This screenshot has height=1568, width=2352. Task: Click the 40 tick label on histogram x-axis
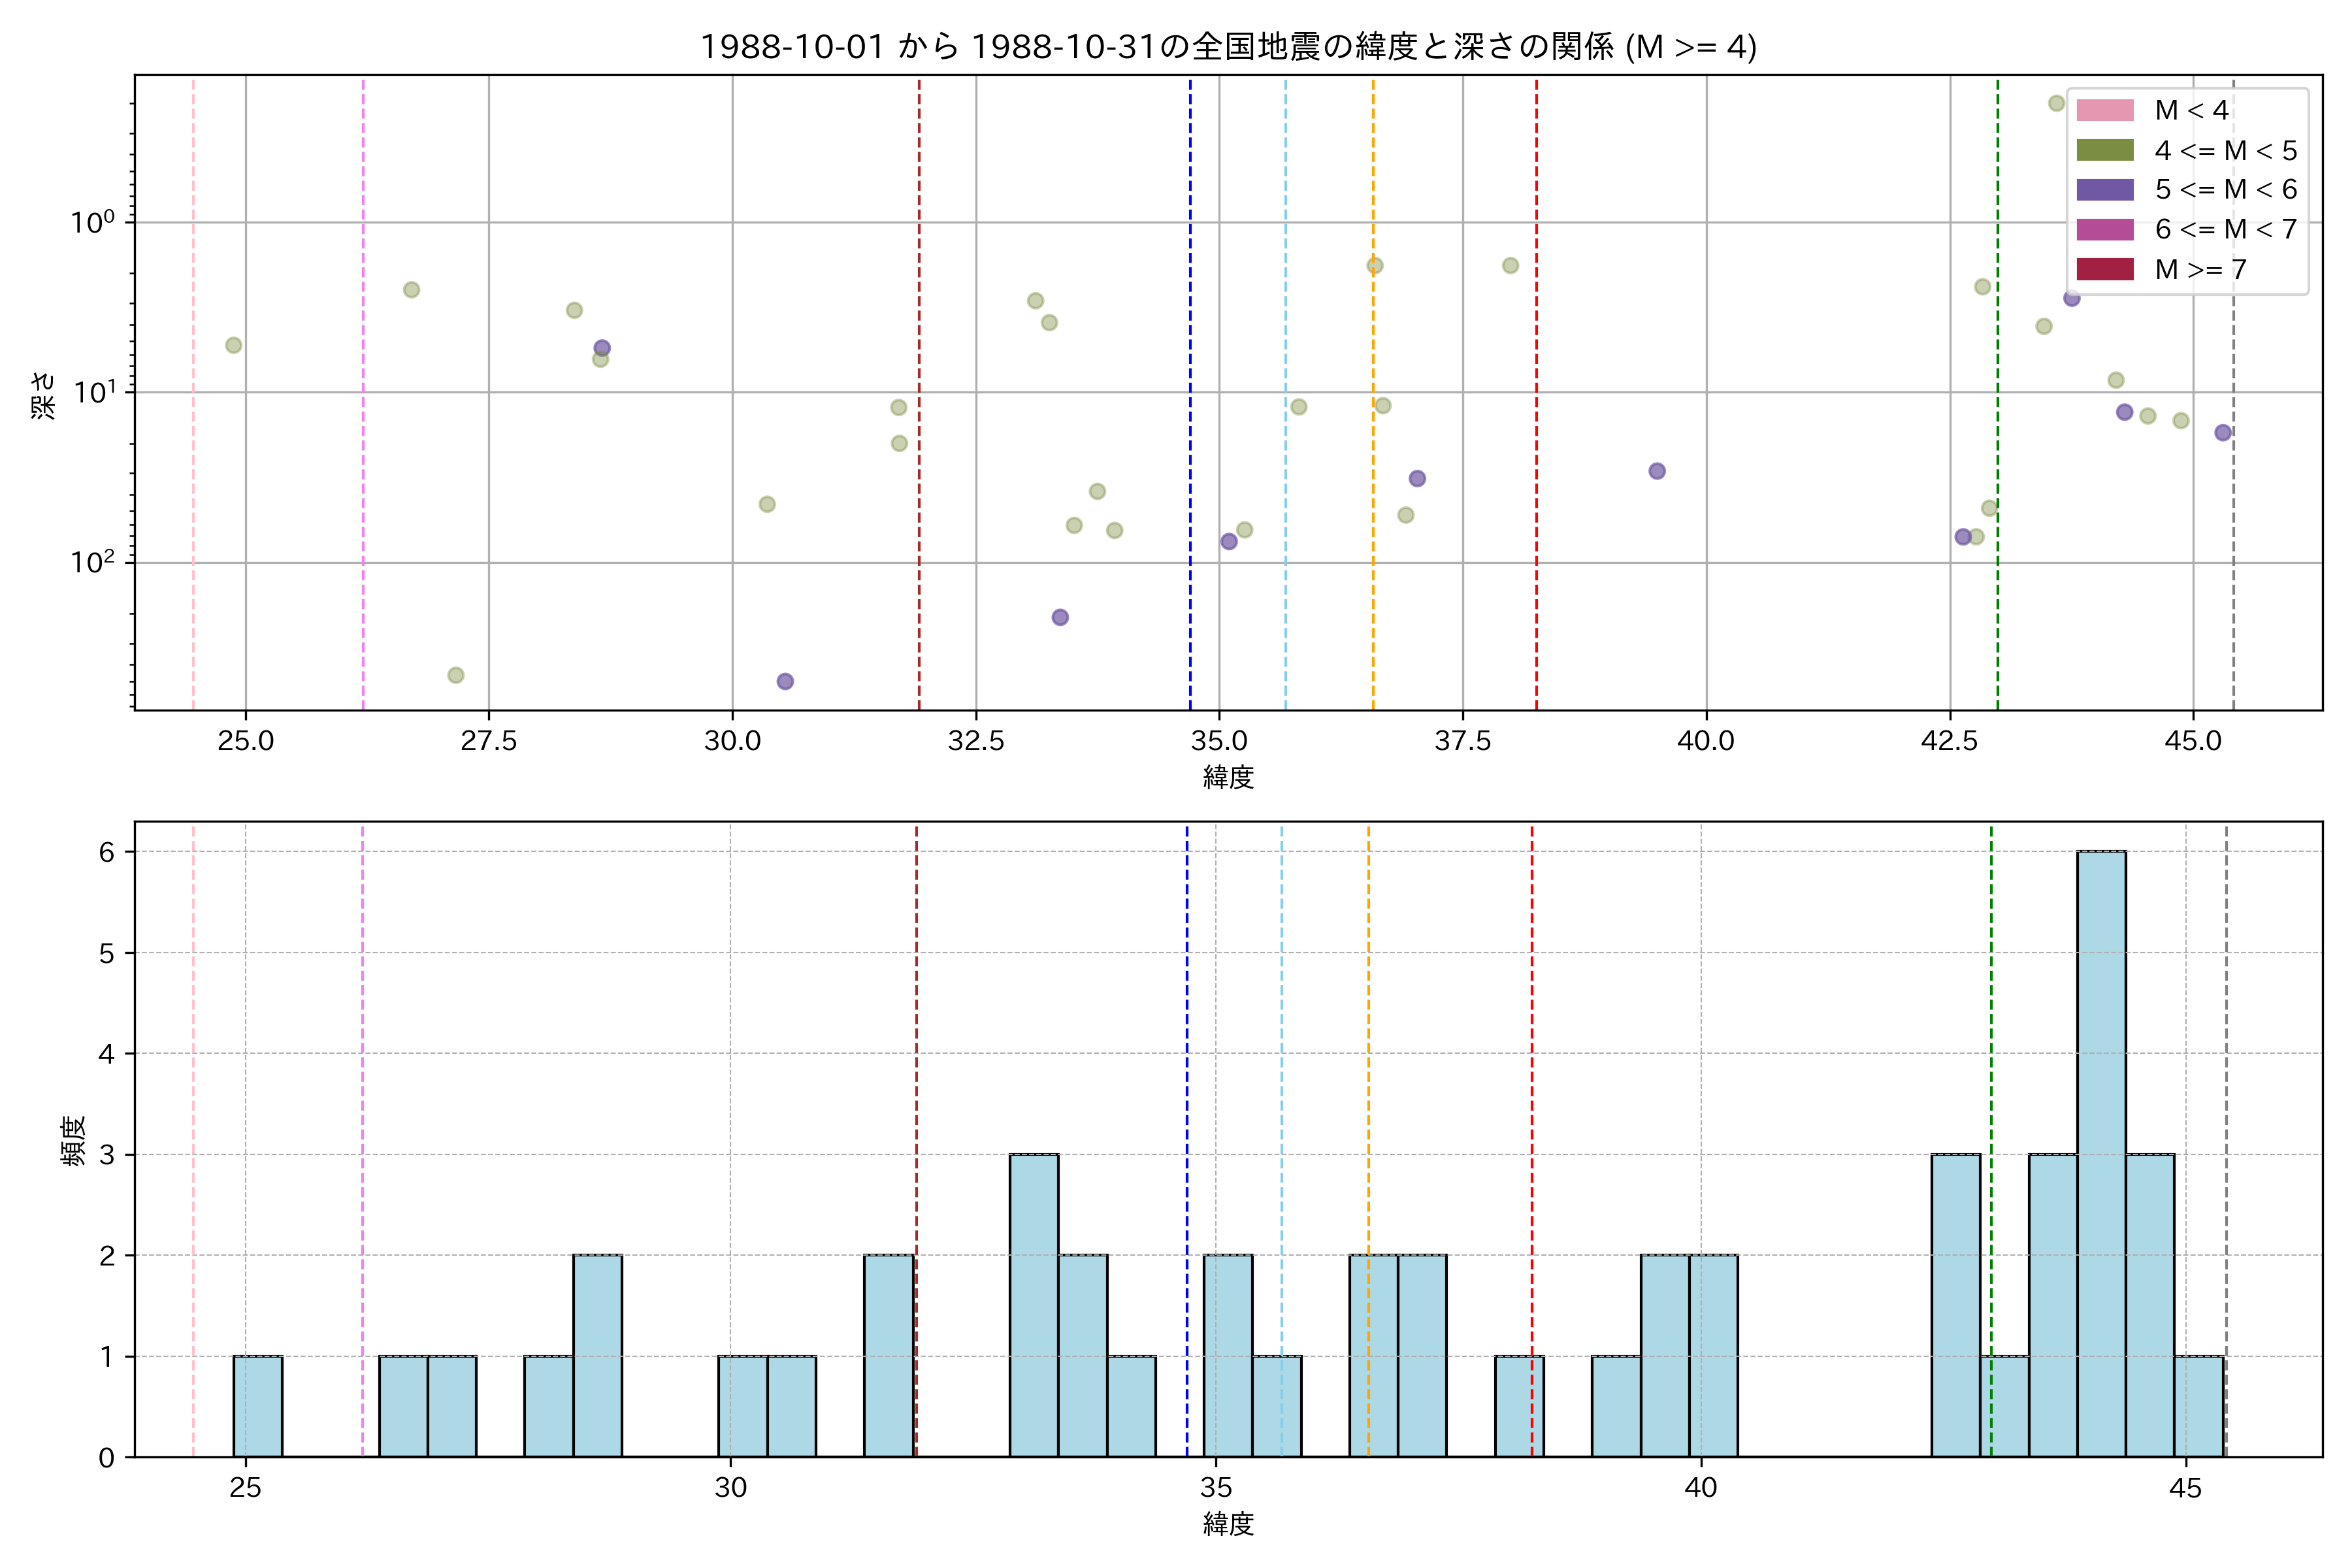[x=1700, y=1488]
